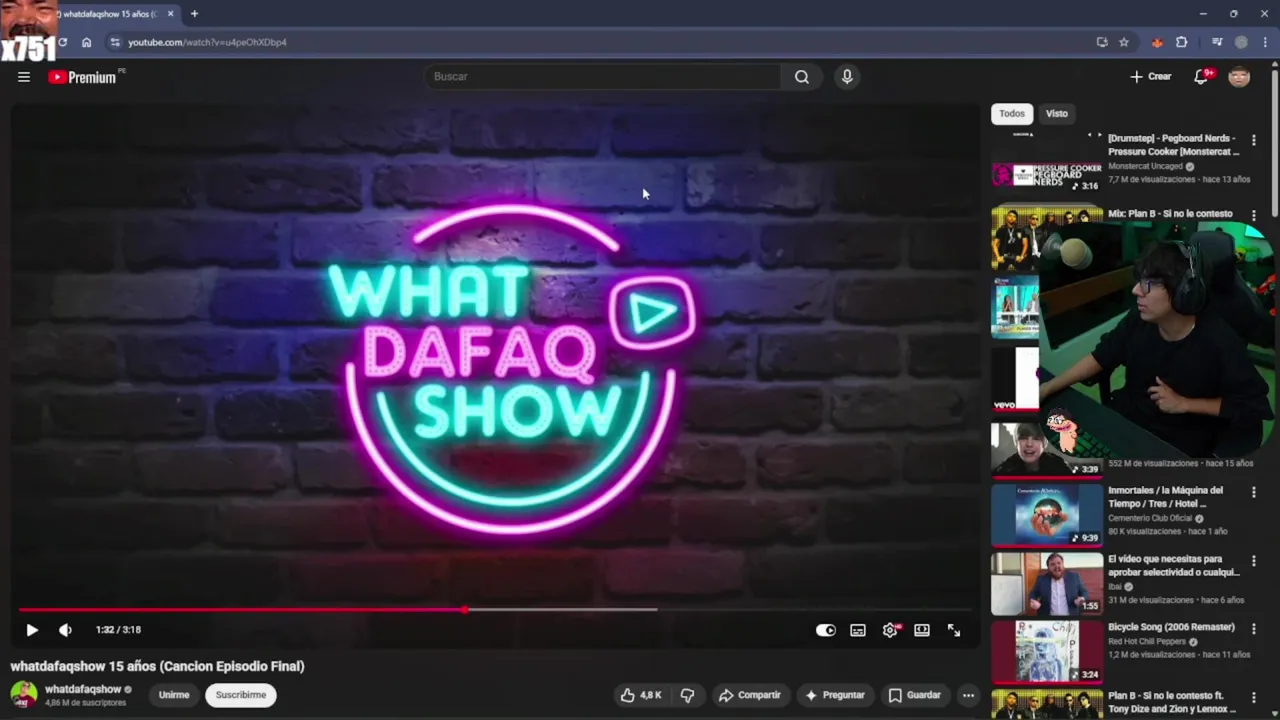This screenshot has width=1280, height=720.
Task: Mute the video with speaker icon
Action: coord(65,630)
